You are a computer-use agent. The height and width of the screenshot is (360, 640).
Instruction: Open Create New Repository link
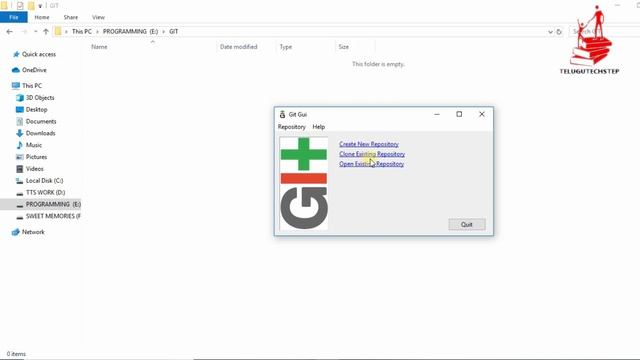pos(369,144)
